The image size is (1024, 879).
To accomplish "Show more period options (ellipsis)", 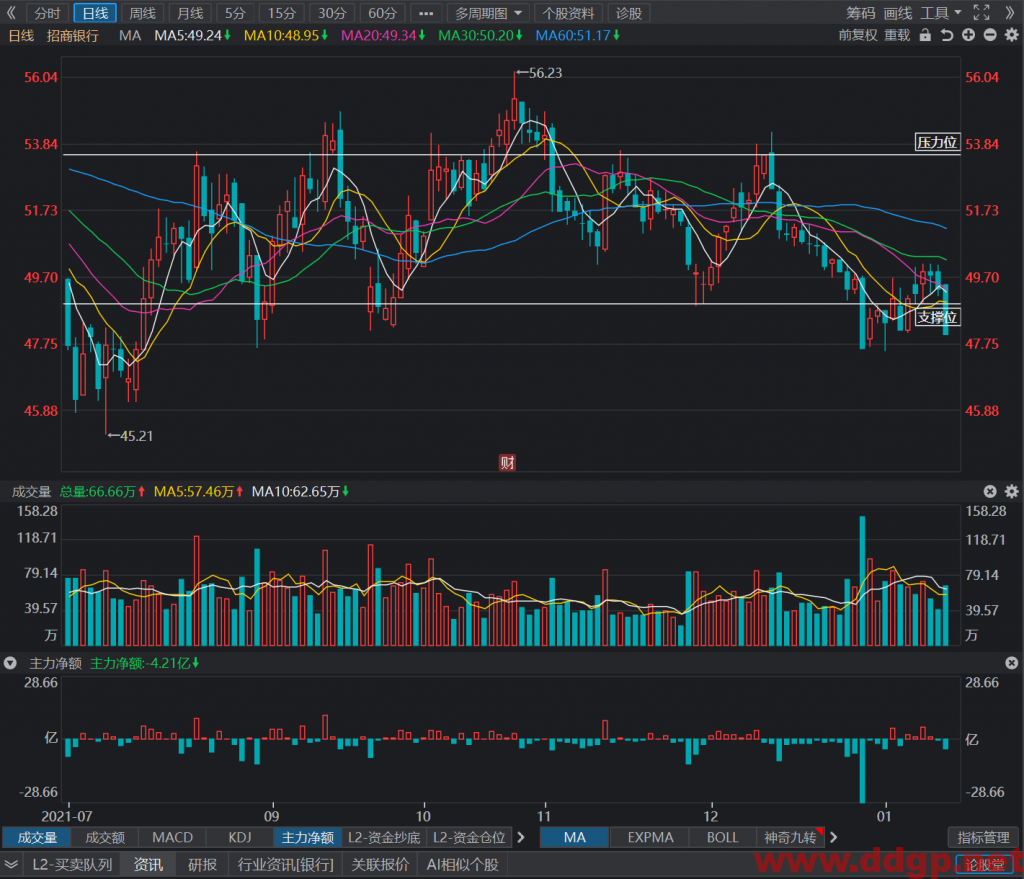I will (x=426, y=13).
